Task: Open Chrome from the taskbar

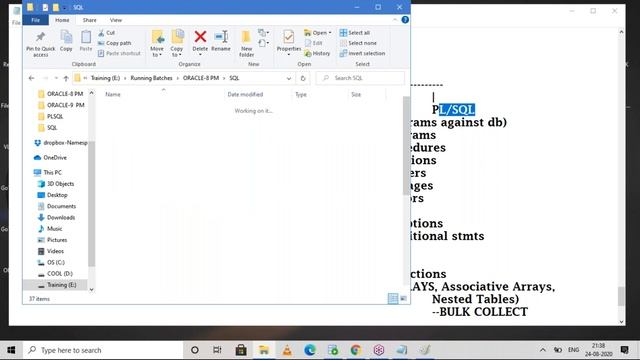Action: tap(356, 350)
